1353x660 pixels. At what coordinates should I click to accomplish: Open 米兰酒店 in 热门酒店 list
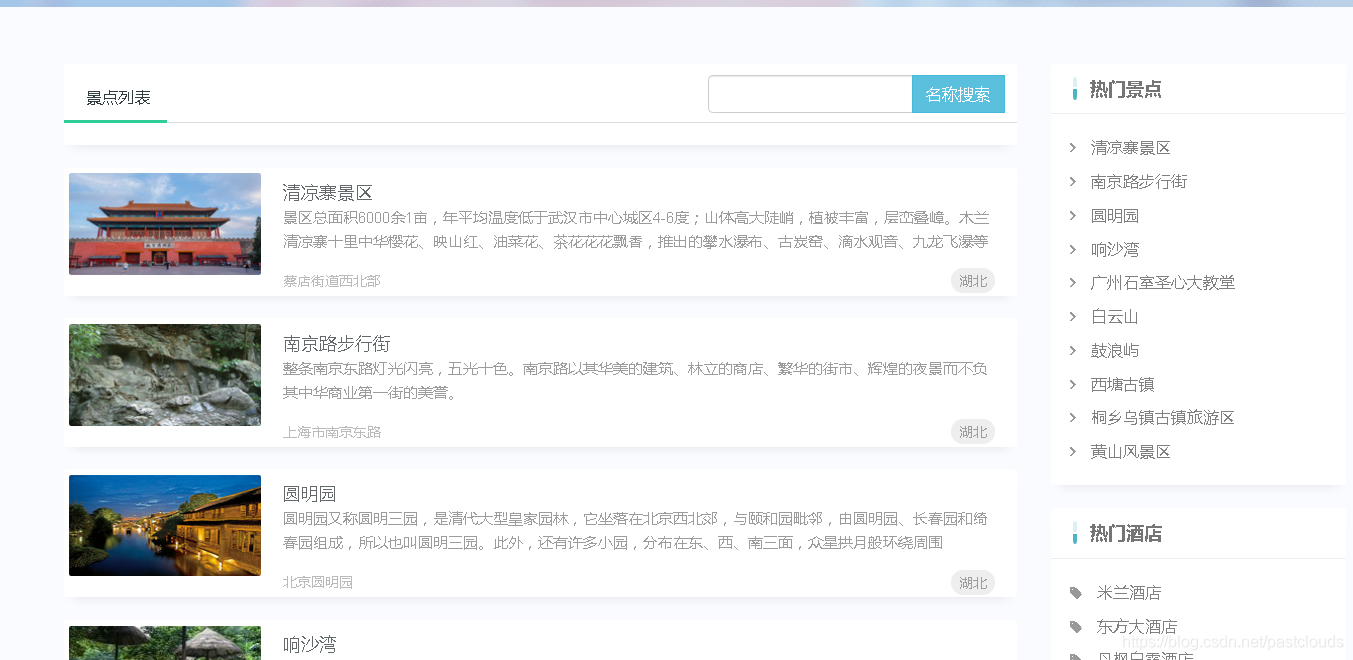[1129, 593]
